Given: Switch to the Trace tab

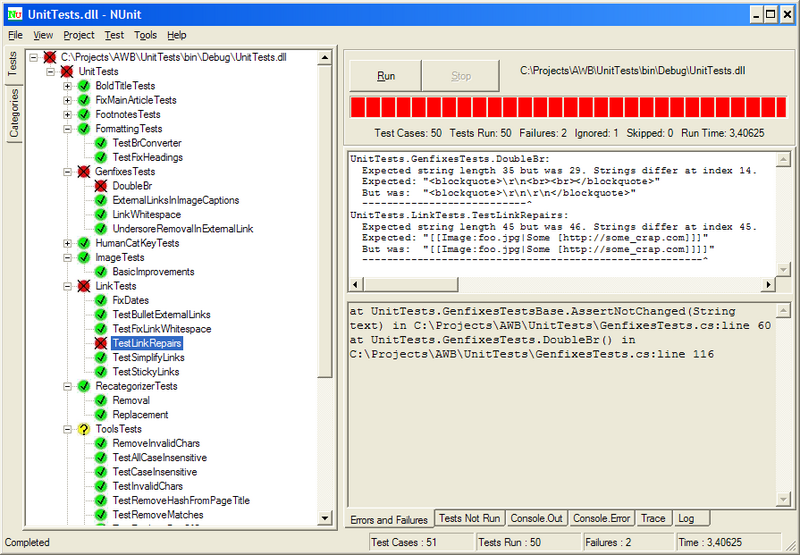Looking at the screenshot, I should pyautogui.click(x=653, y=518).
